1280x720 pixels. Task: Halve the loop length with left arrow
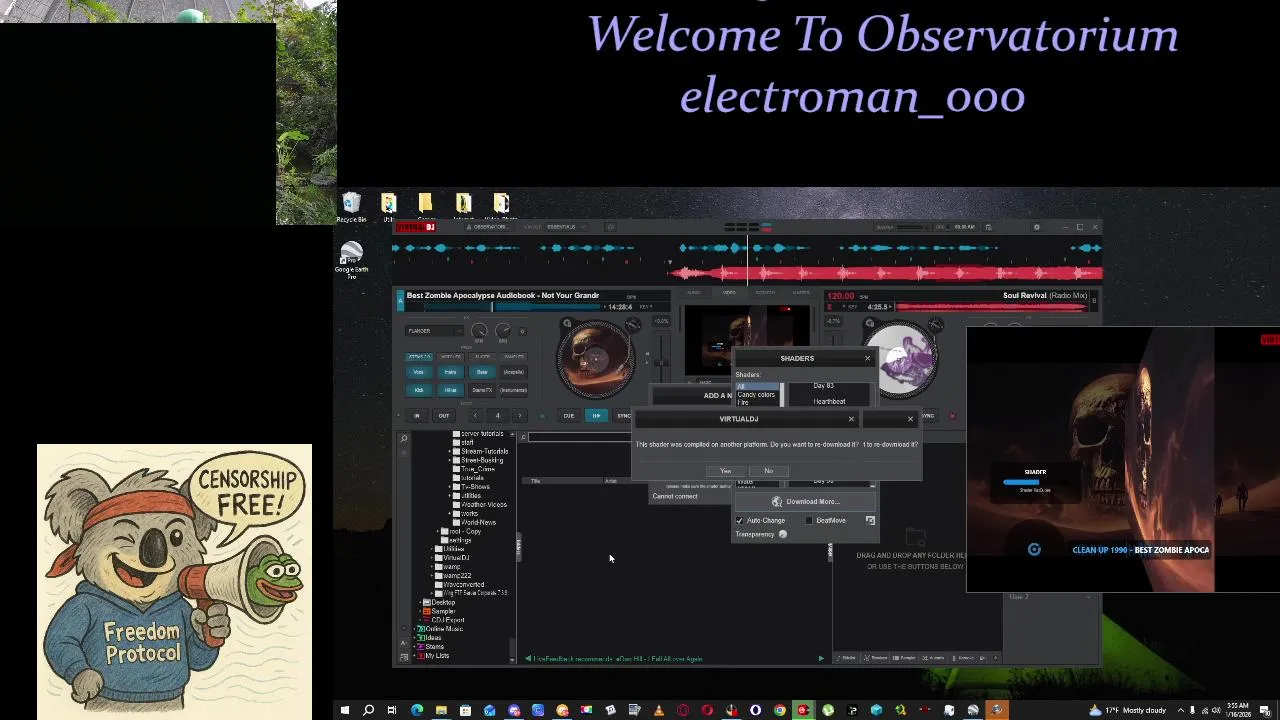click(x=474, y=416)
